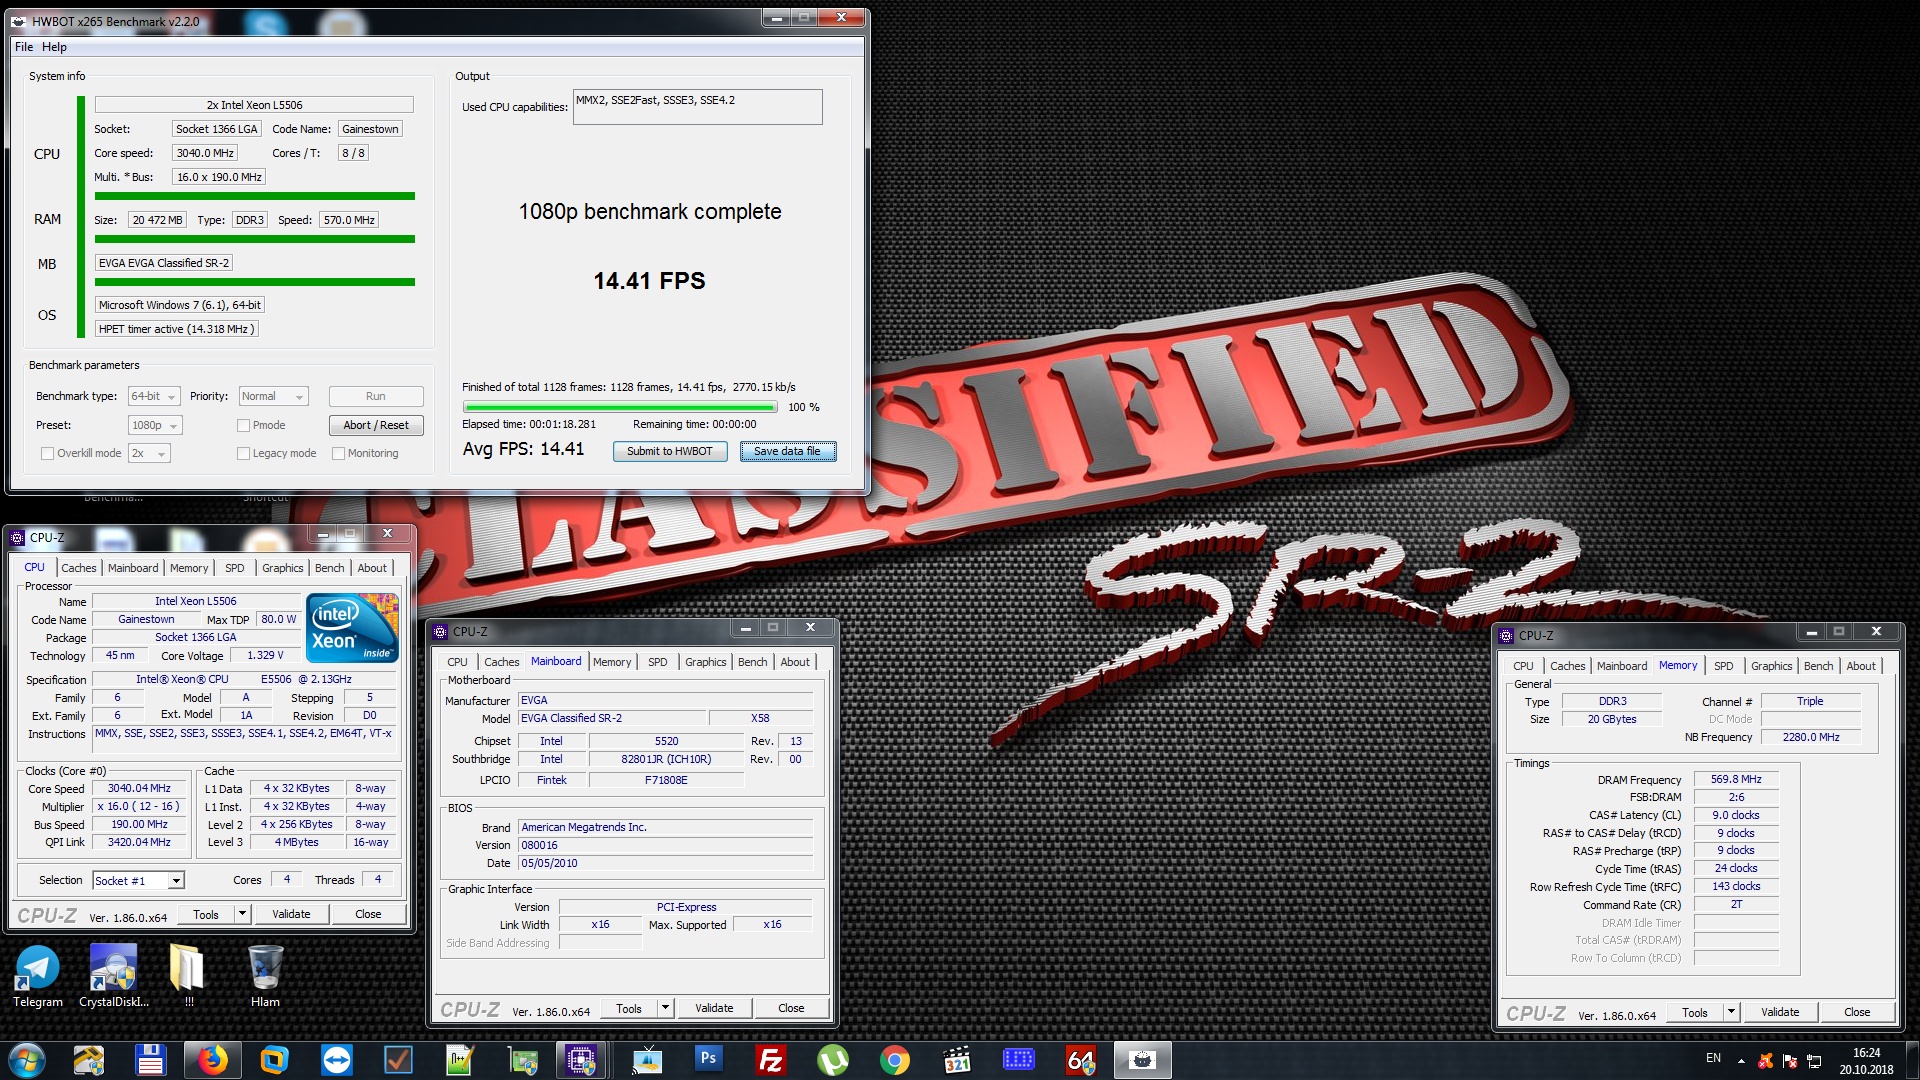The image size is (1920, 1080).
Task: Open the '!!!' desktop folder
Action: coord(188,976)
